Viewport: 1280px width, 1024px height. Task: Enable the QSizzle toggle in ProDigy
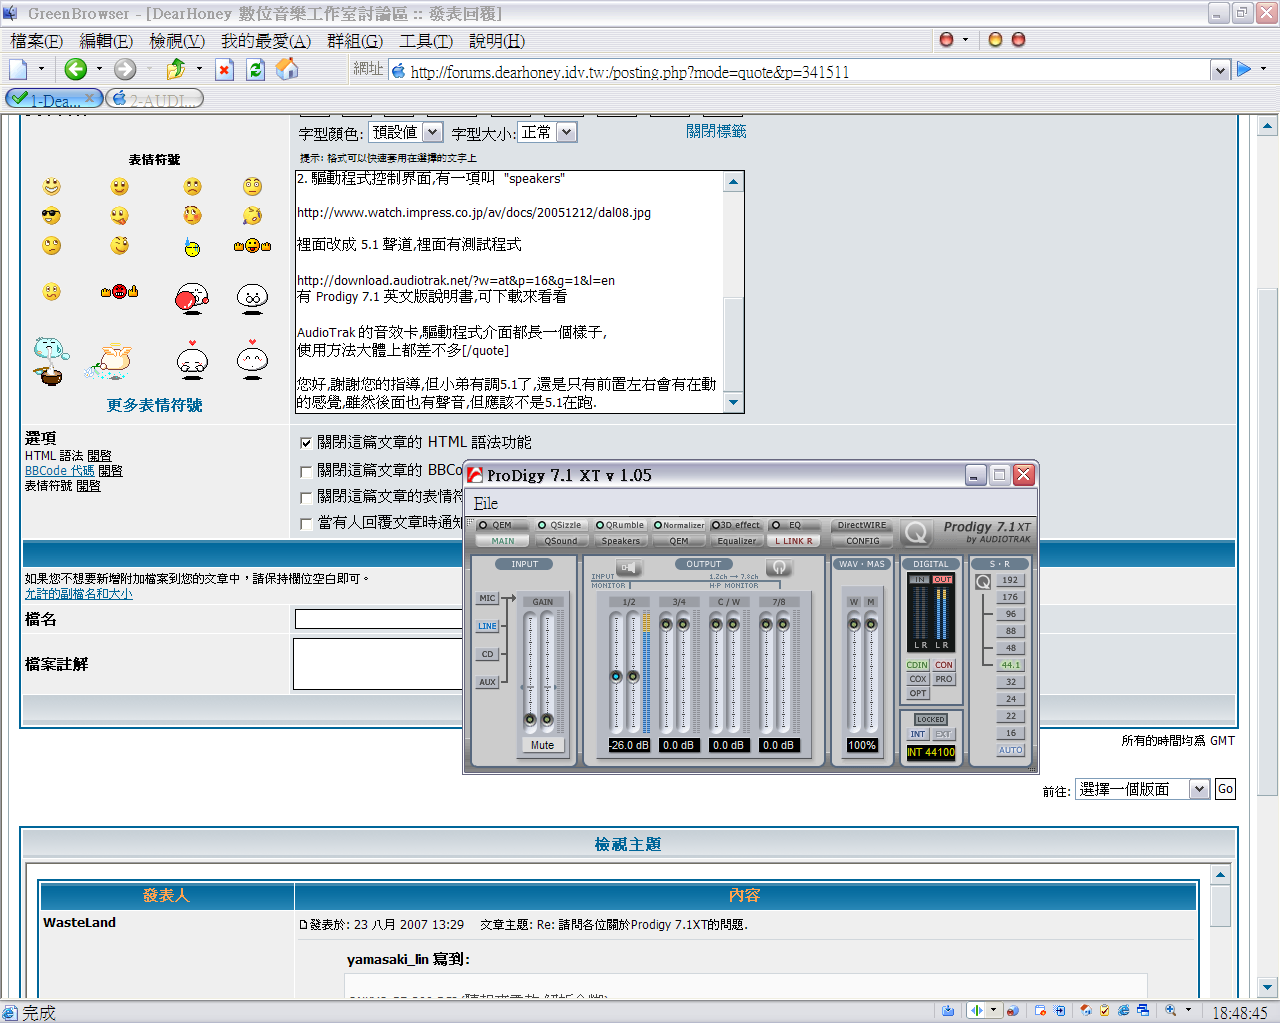pos(561,525)
